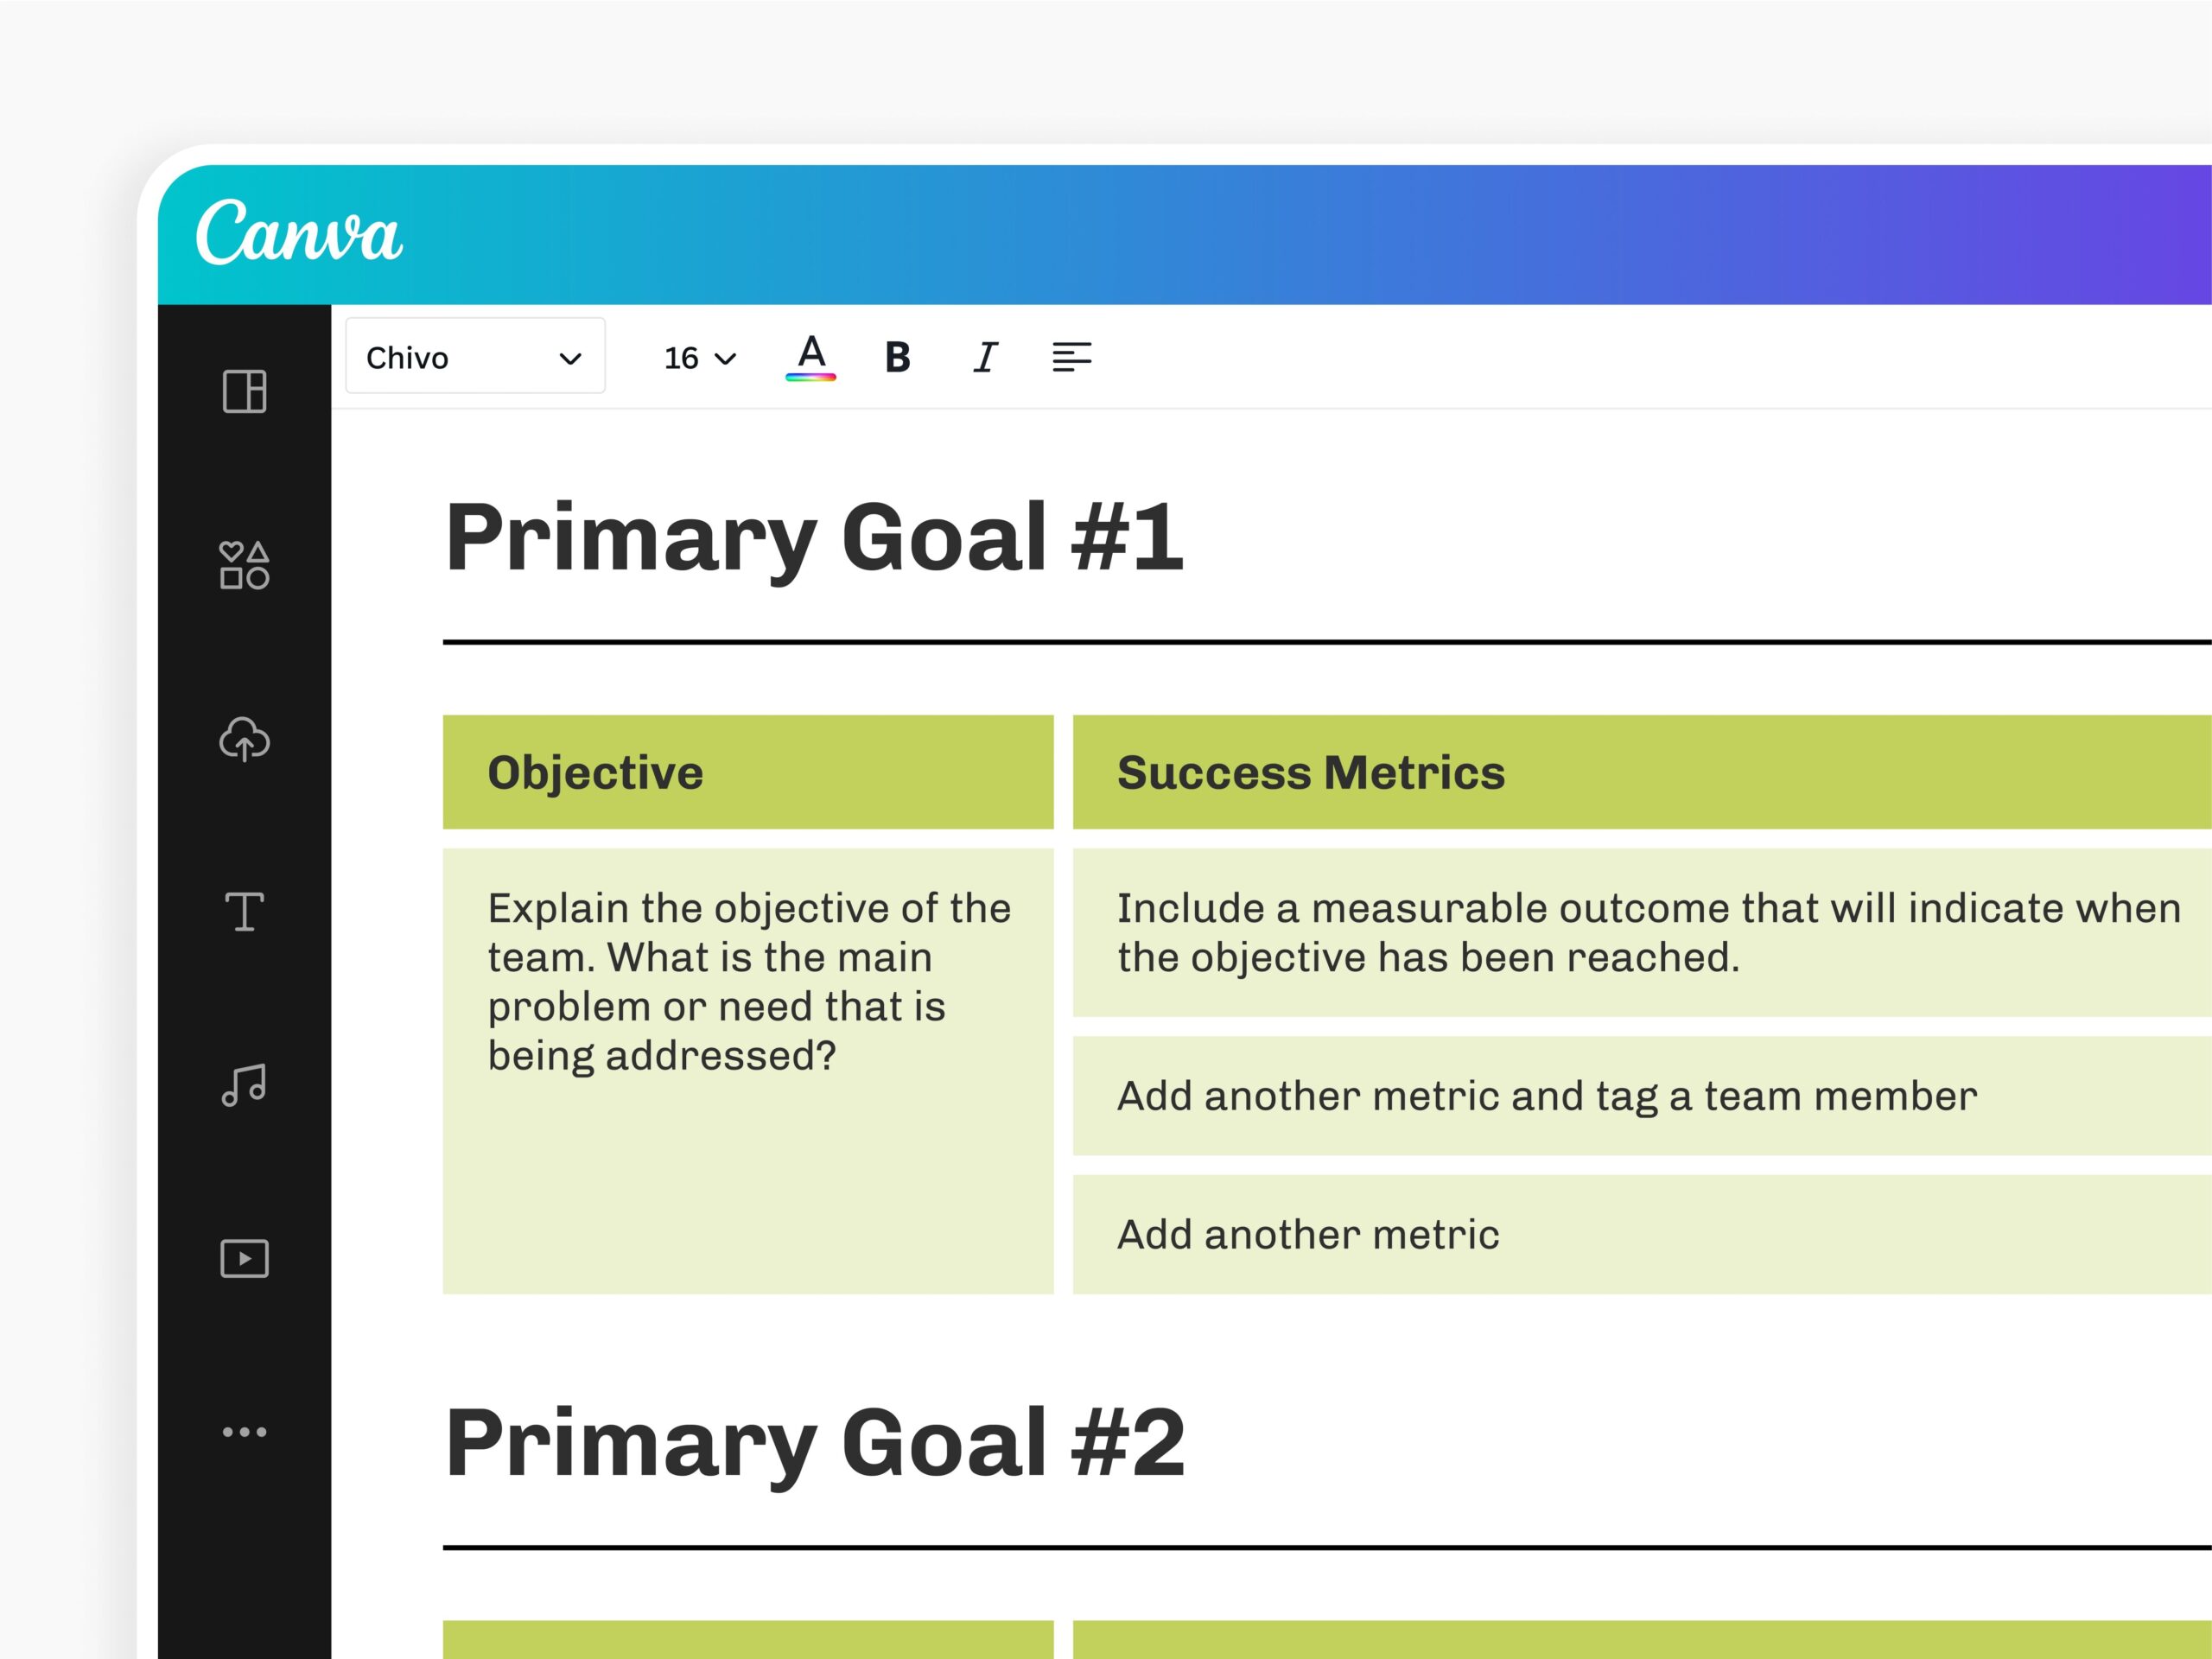Open the Videos panel icon

(244, 1258)
